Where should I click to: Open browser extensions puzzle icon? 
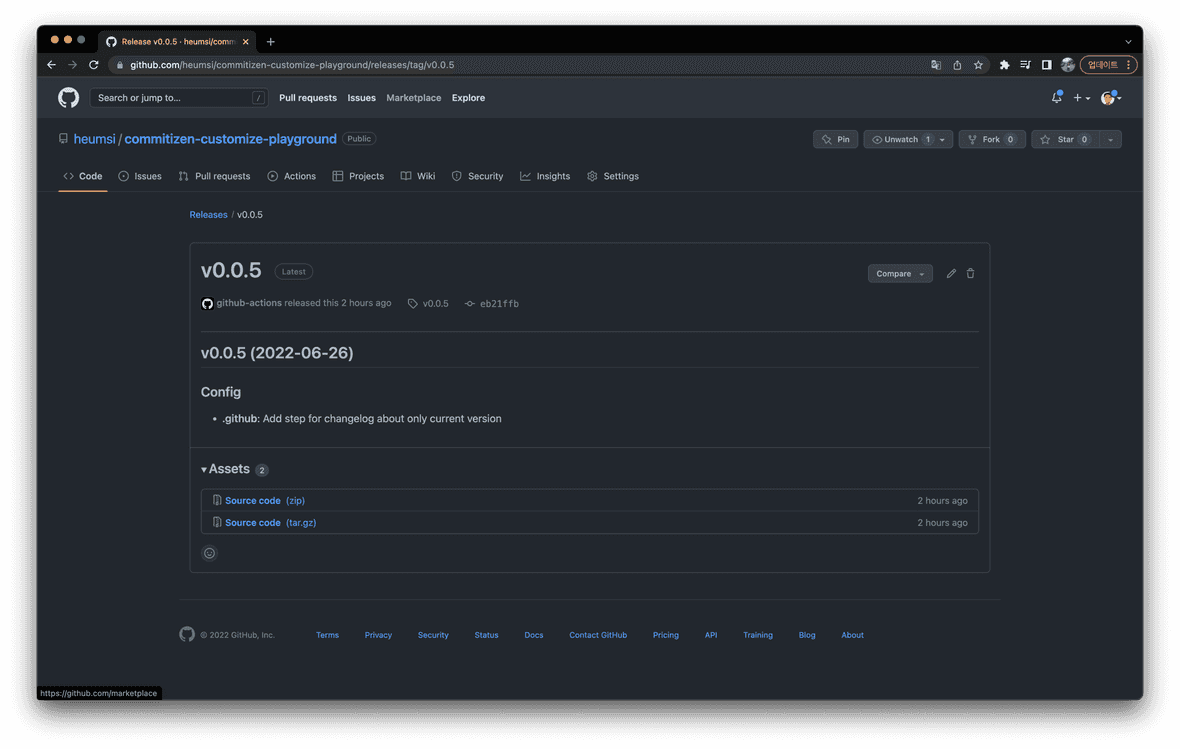(x=1004, y=65)
